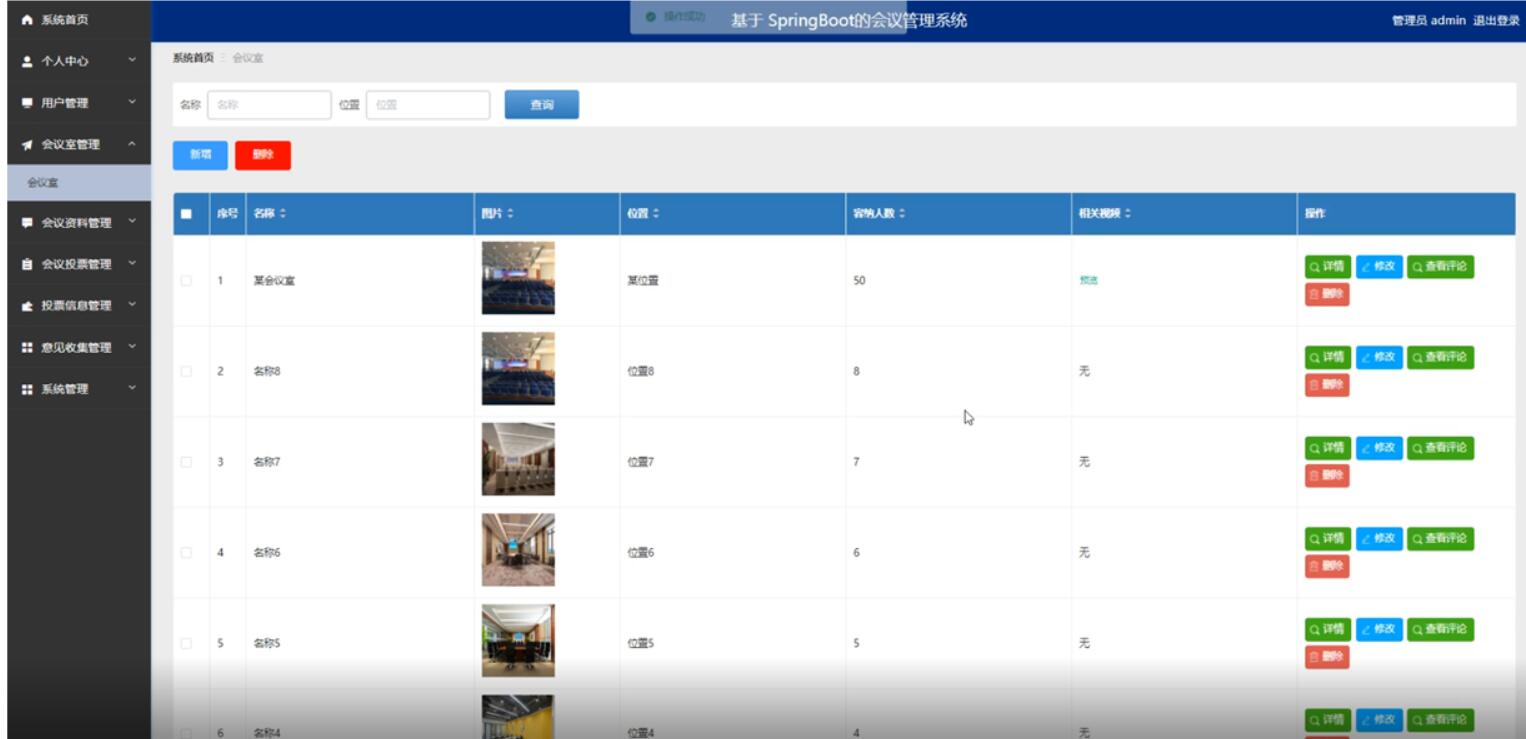
Task: Click the chat icon beside 会议资料管理
Action: pos(27,223)
